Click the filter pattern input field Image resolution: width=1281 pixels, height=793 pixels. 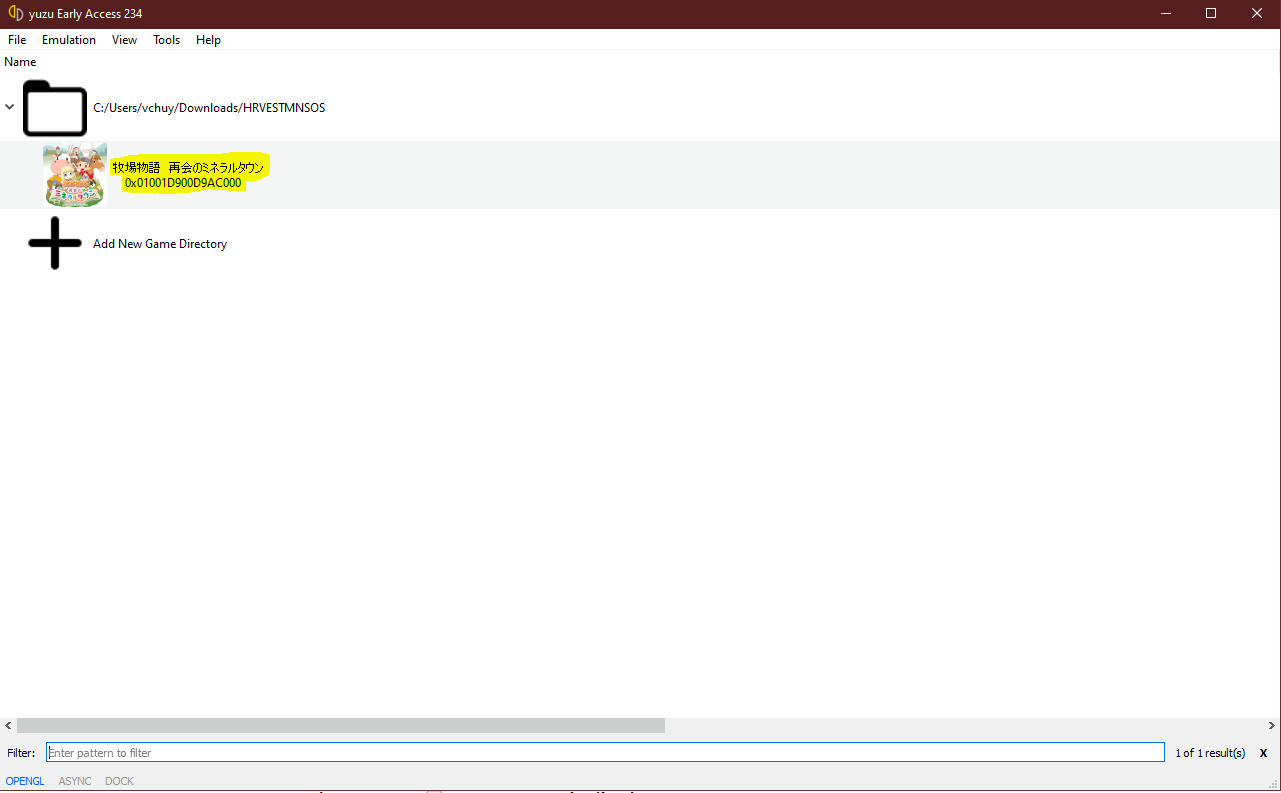pyautogui.click(x=605, y=752)
